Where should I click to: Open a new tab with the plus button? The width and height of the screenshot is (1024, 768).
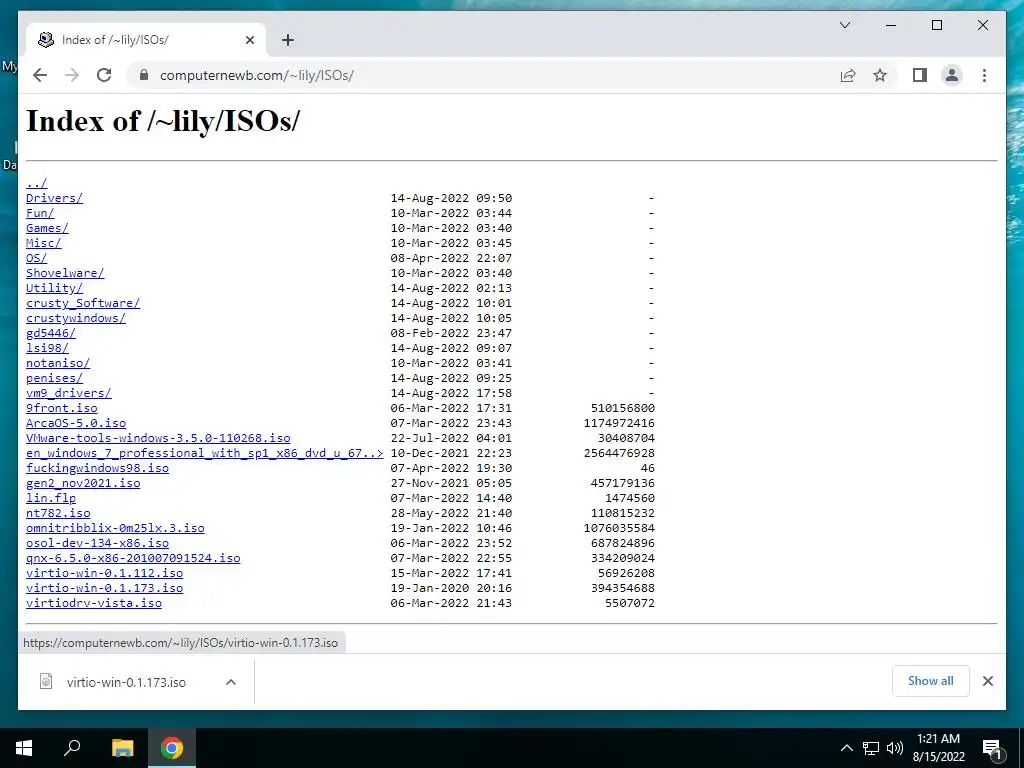[287, 40]
